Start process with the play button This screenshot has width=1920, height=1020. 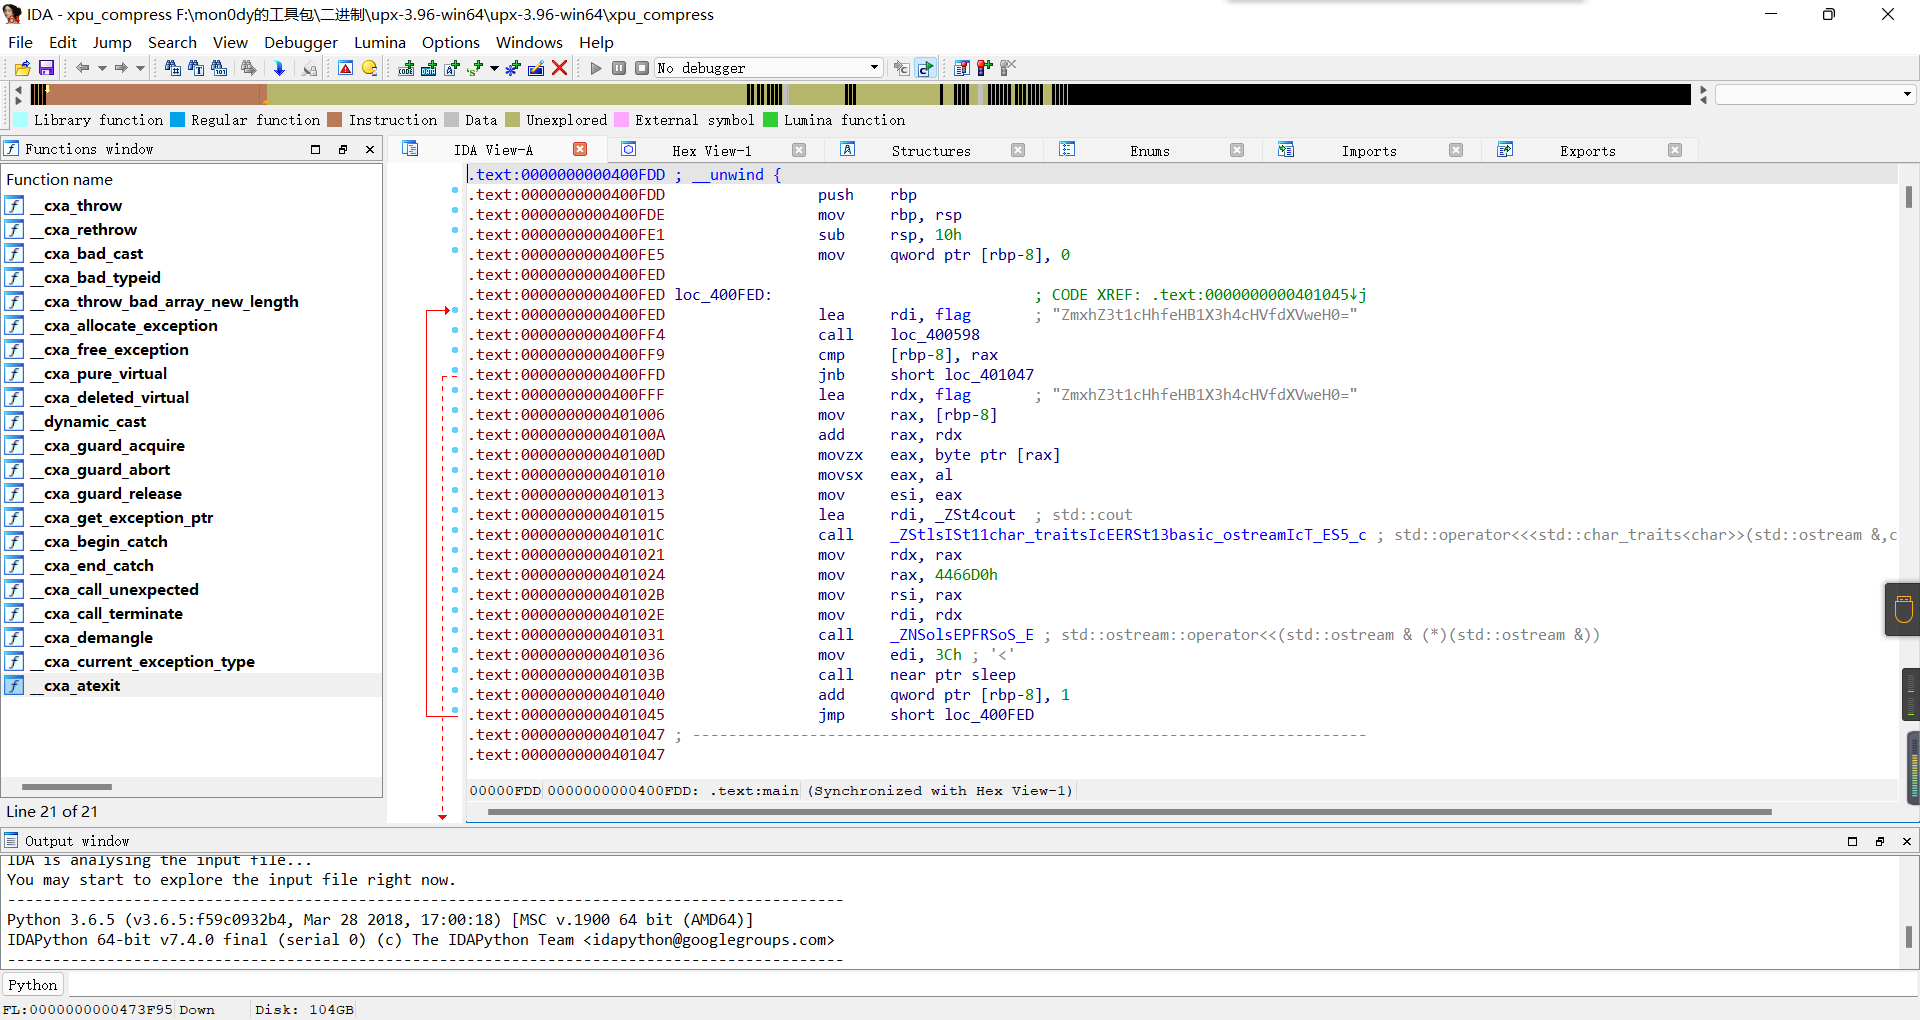tap(596, 68)
